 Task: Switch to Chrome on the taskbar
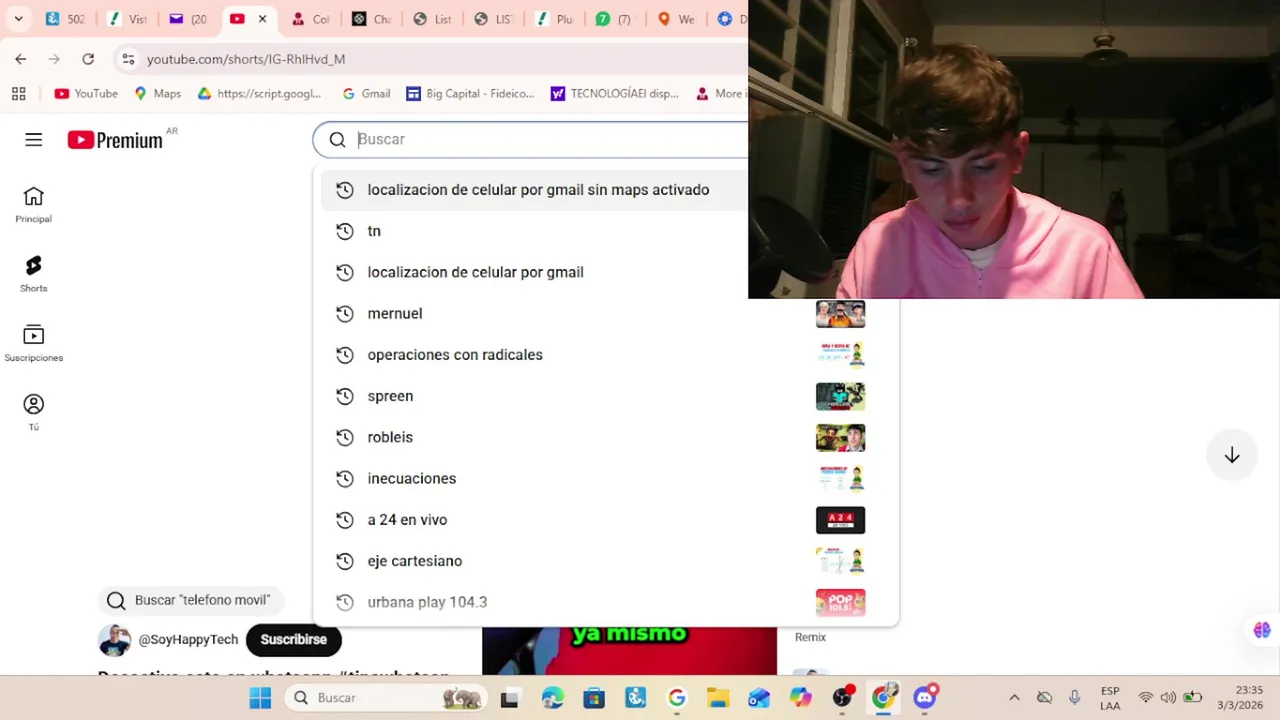coord(884,697)
